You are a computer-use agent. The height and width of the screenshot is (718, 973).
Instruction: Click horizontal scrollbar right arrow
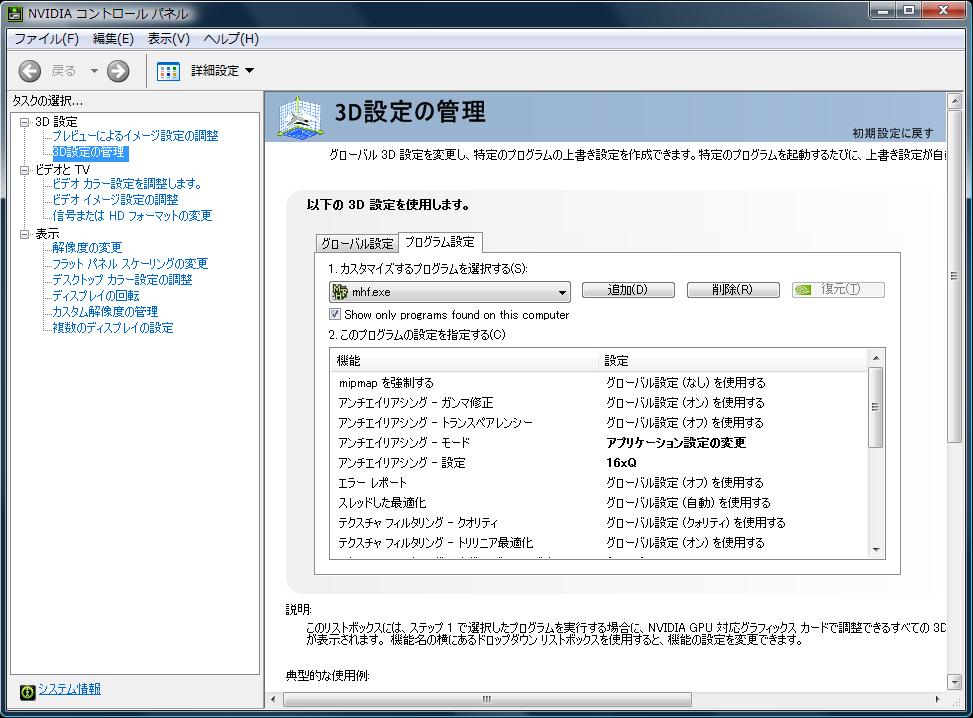[938, 699]
